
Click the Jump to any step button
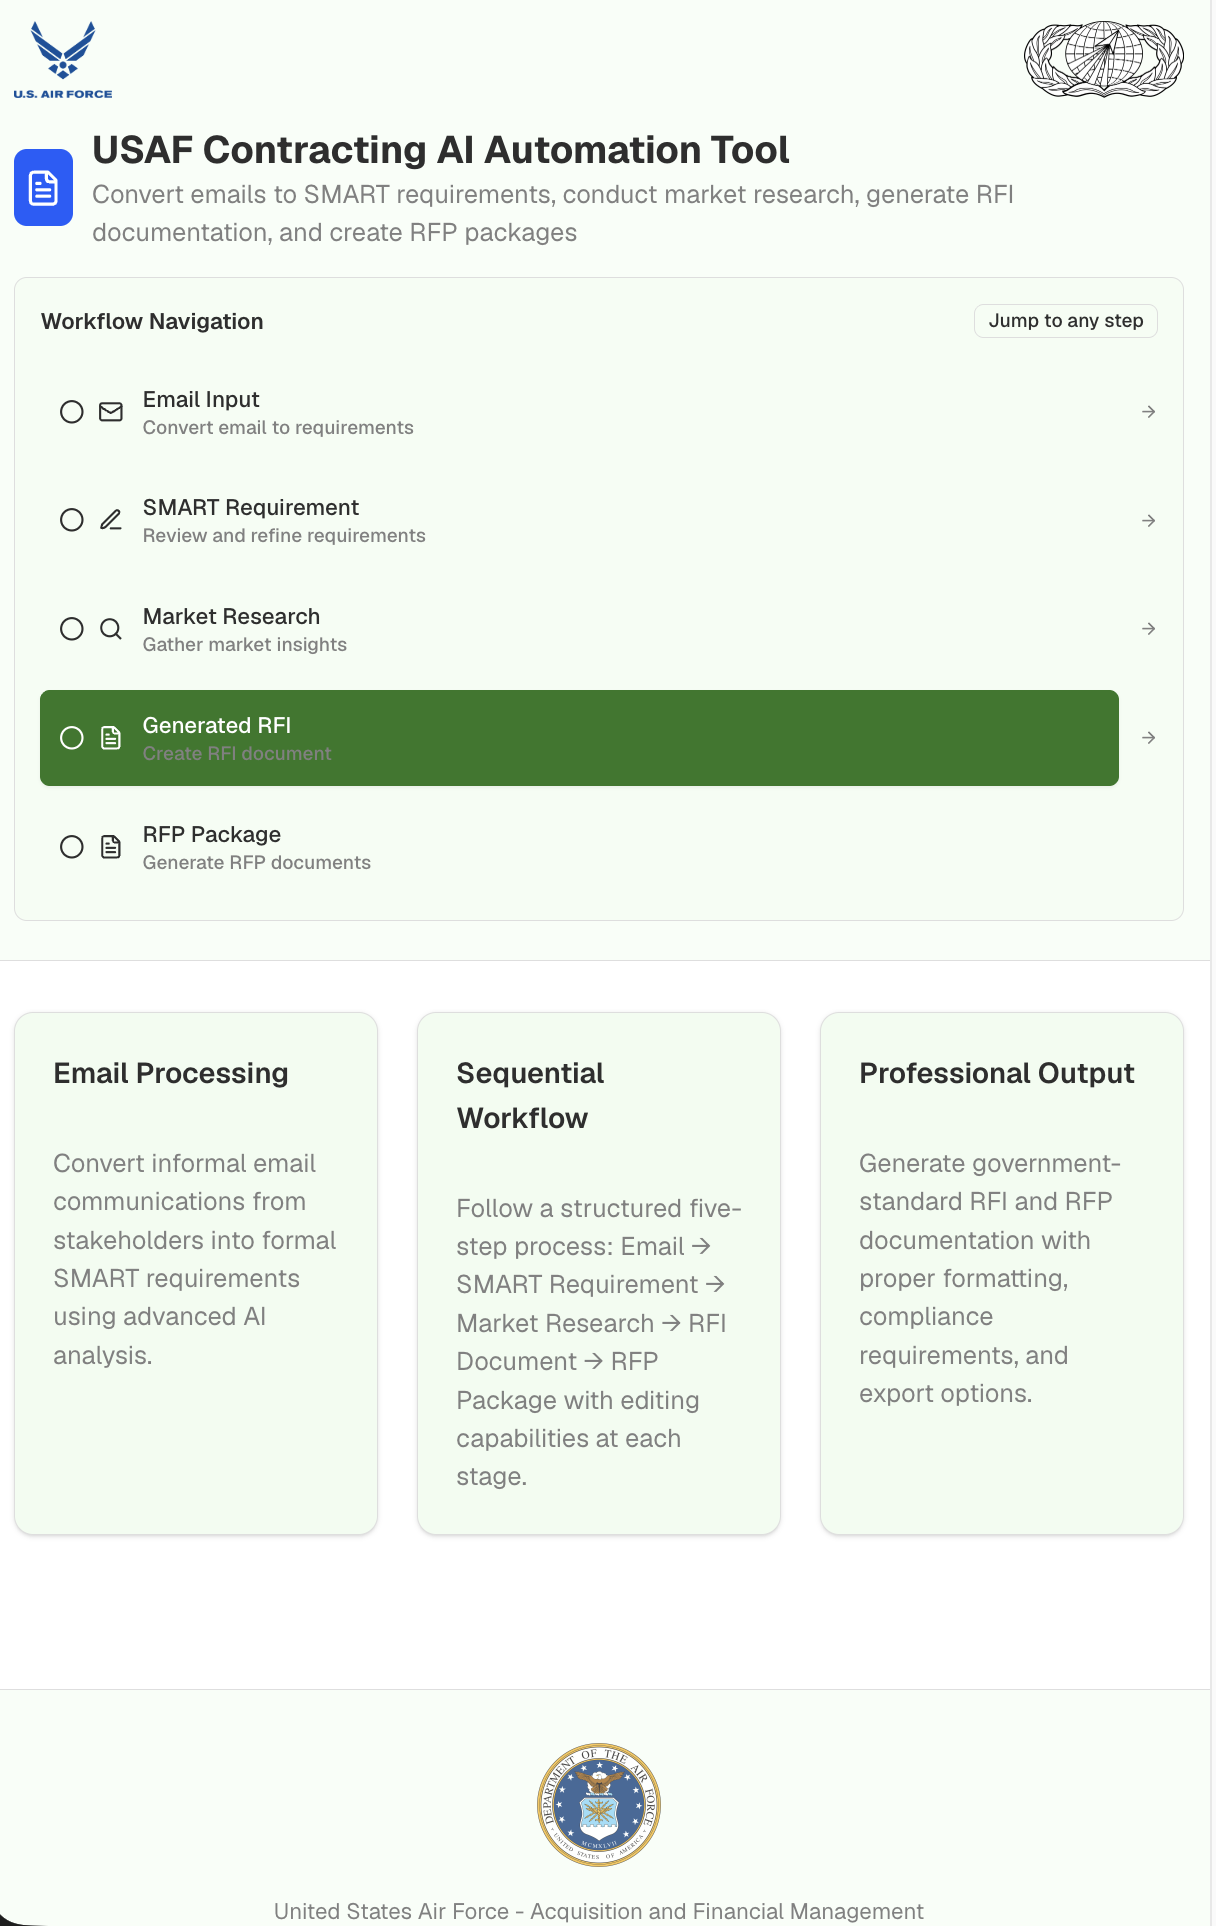1066,321
